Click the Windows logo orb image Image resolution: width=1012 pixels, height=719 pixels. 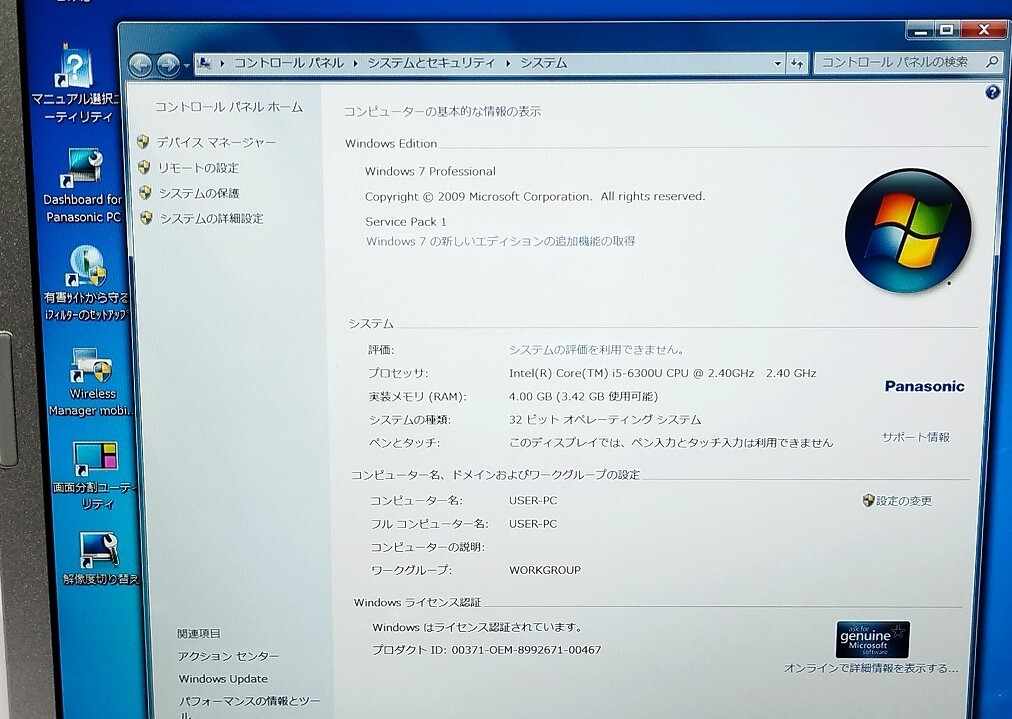click(908, 230)
